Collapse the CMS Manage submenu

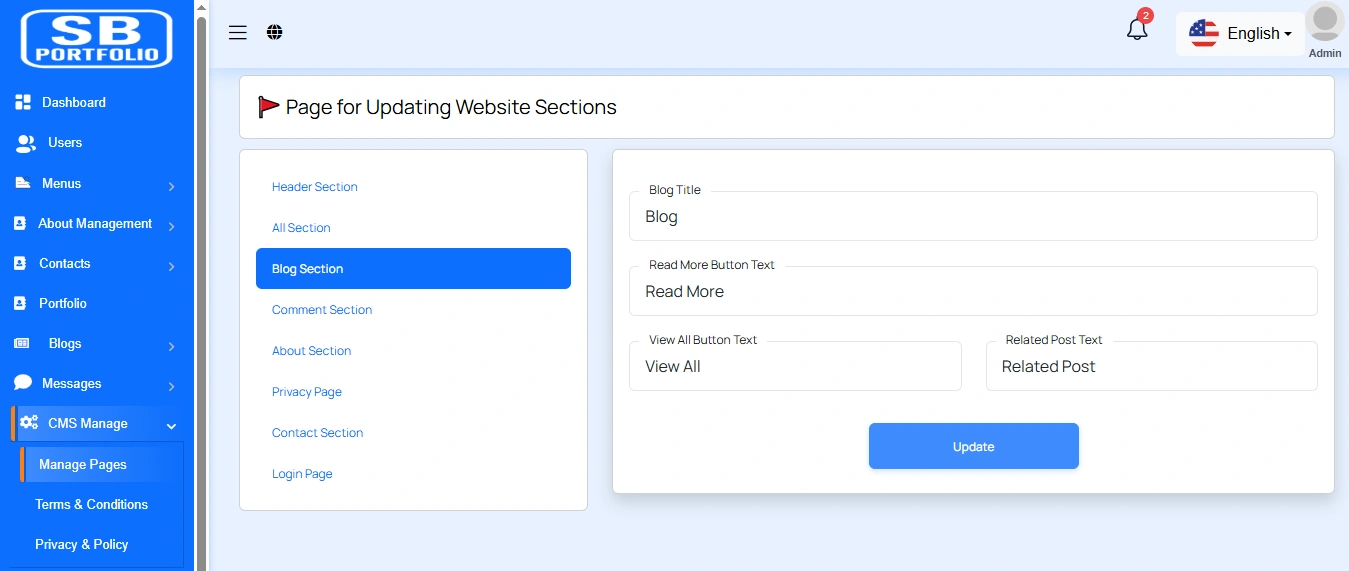pyautogui.click(x=95, y=424)
